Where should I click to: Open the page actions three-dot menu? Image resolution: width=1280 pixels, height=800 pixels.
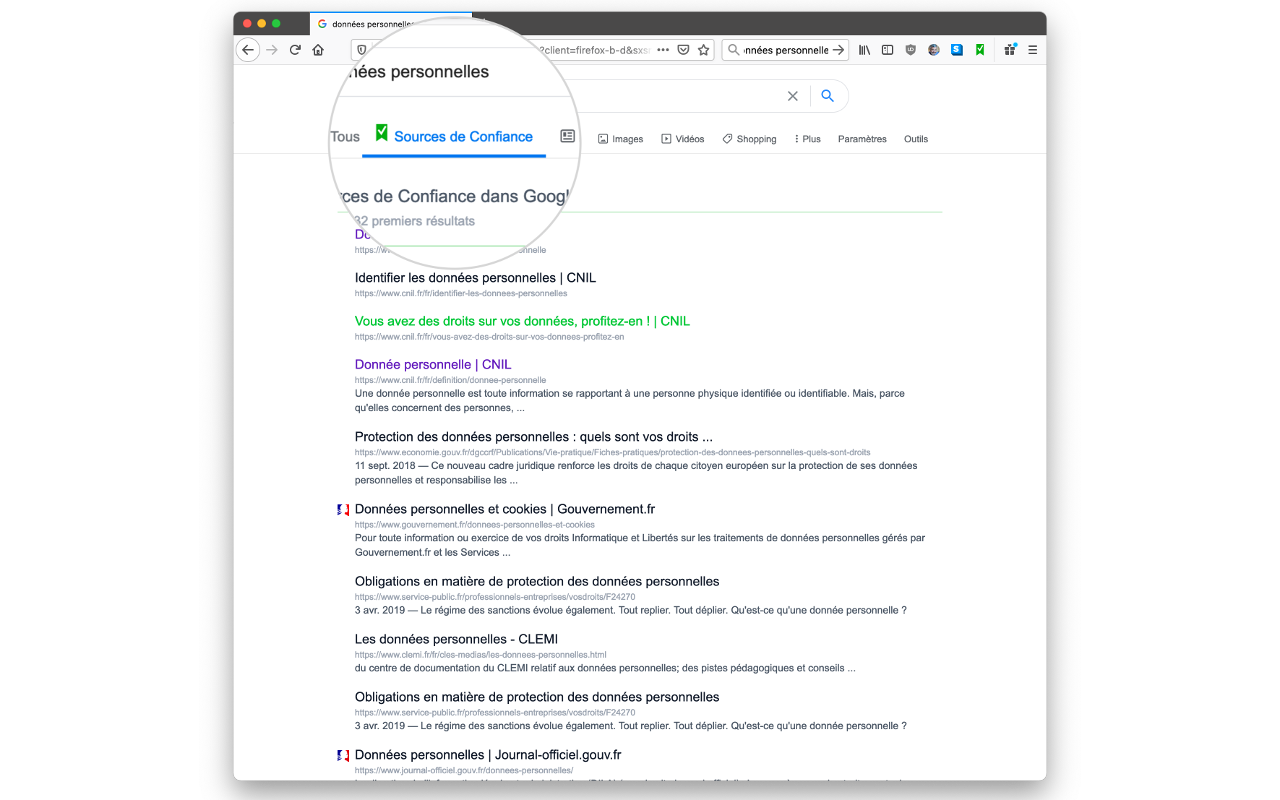[663, 50]
